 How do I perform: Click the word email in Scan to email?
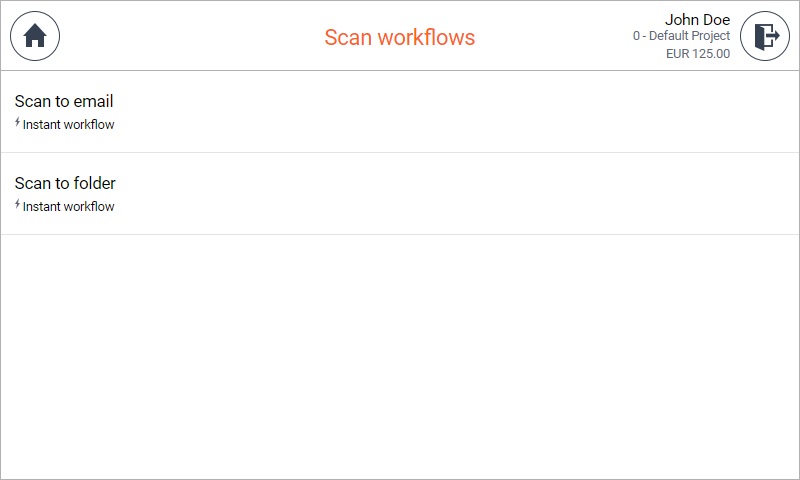[x=93, y=101]
